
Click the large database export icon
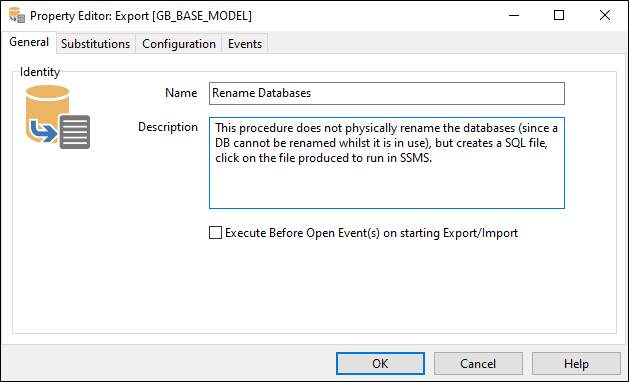[x=58, y=117]
